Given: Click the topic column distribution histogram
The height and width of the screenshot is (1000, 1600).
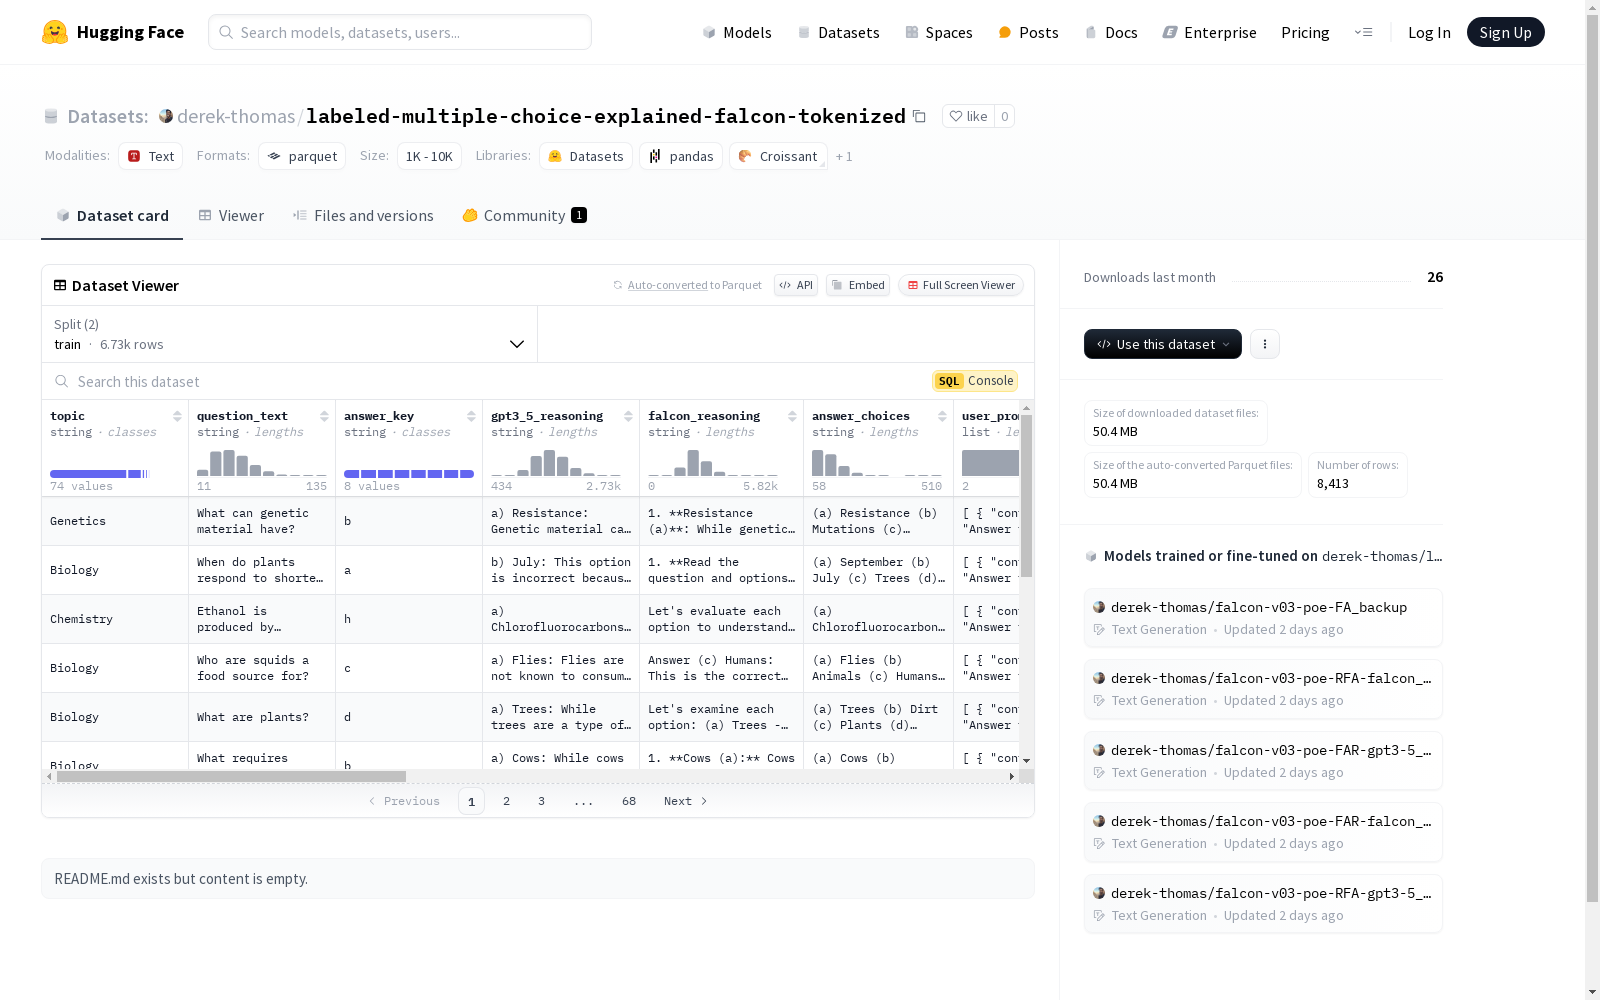Looking at the screenshot, I should (x=100, y=473).
